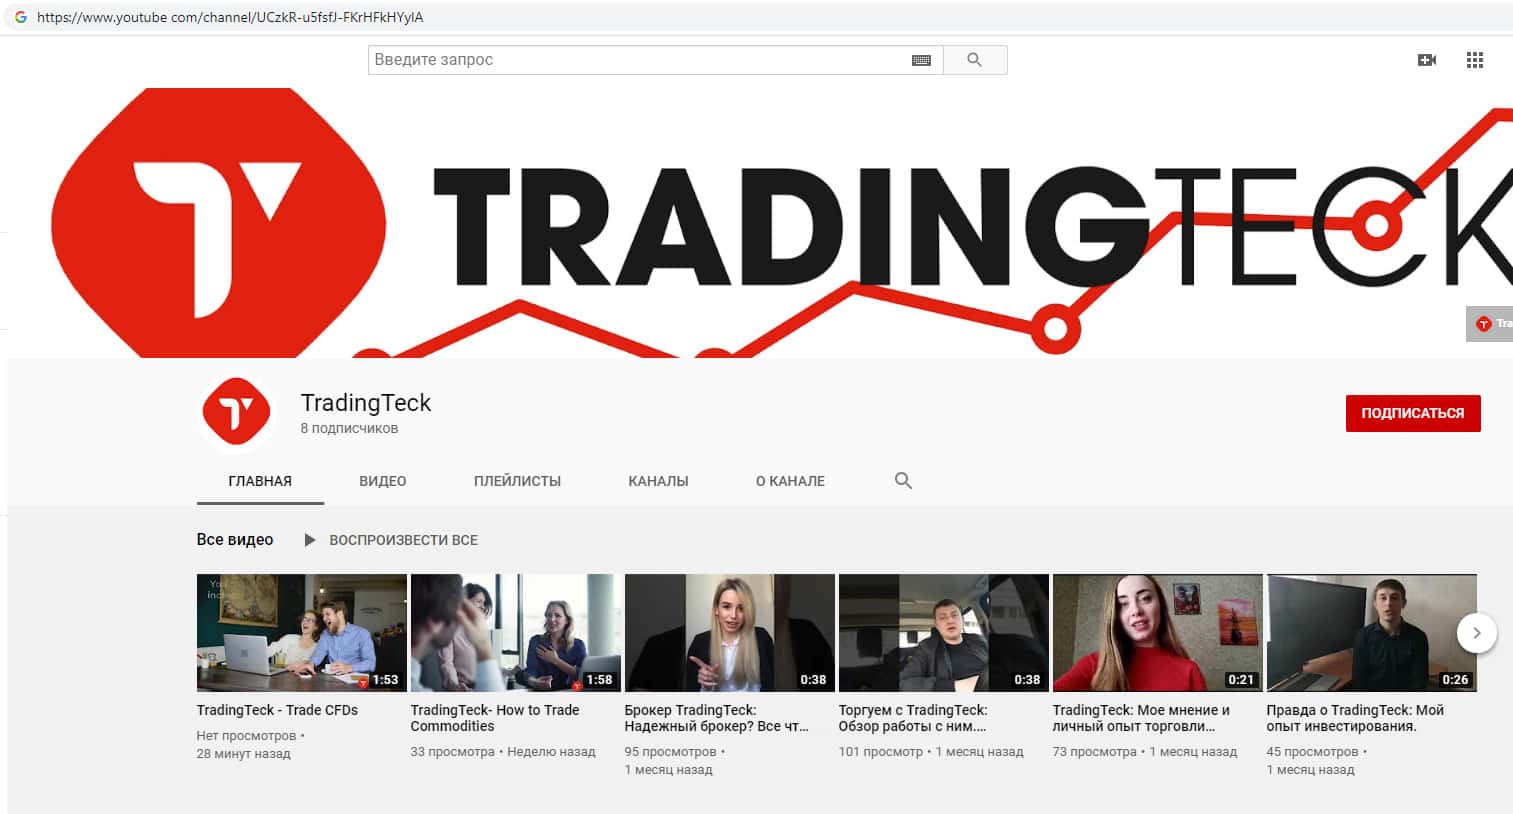Screen dimensions: 1513x814
Task: Click the text 95 просмотров
Action: tap(671, 752)
